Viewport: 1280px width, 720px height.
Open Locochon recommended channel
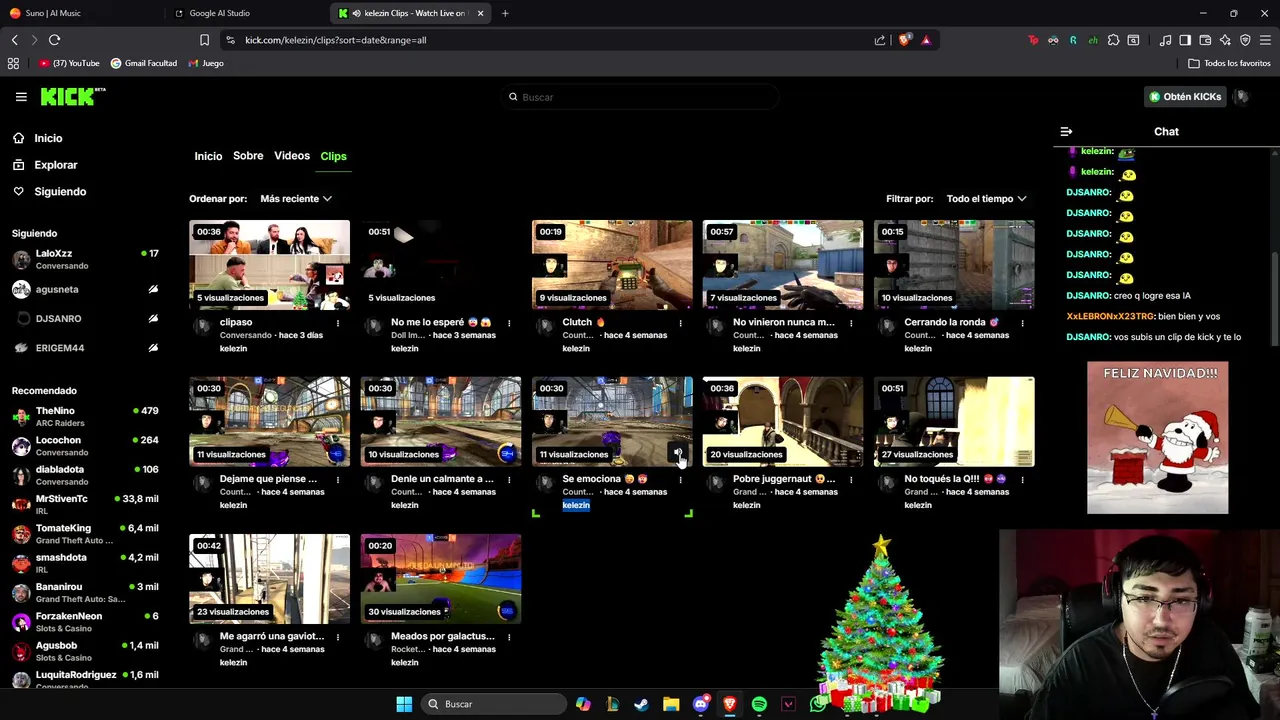click(x=85, y=446)
